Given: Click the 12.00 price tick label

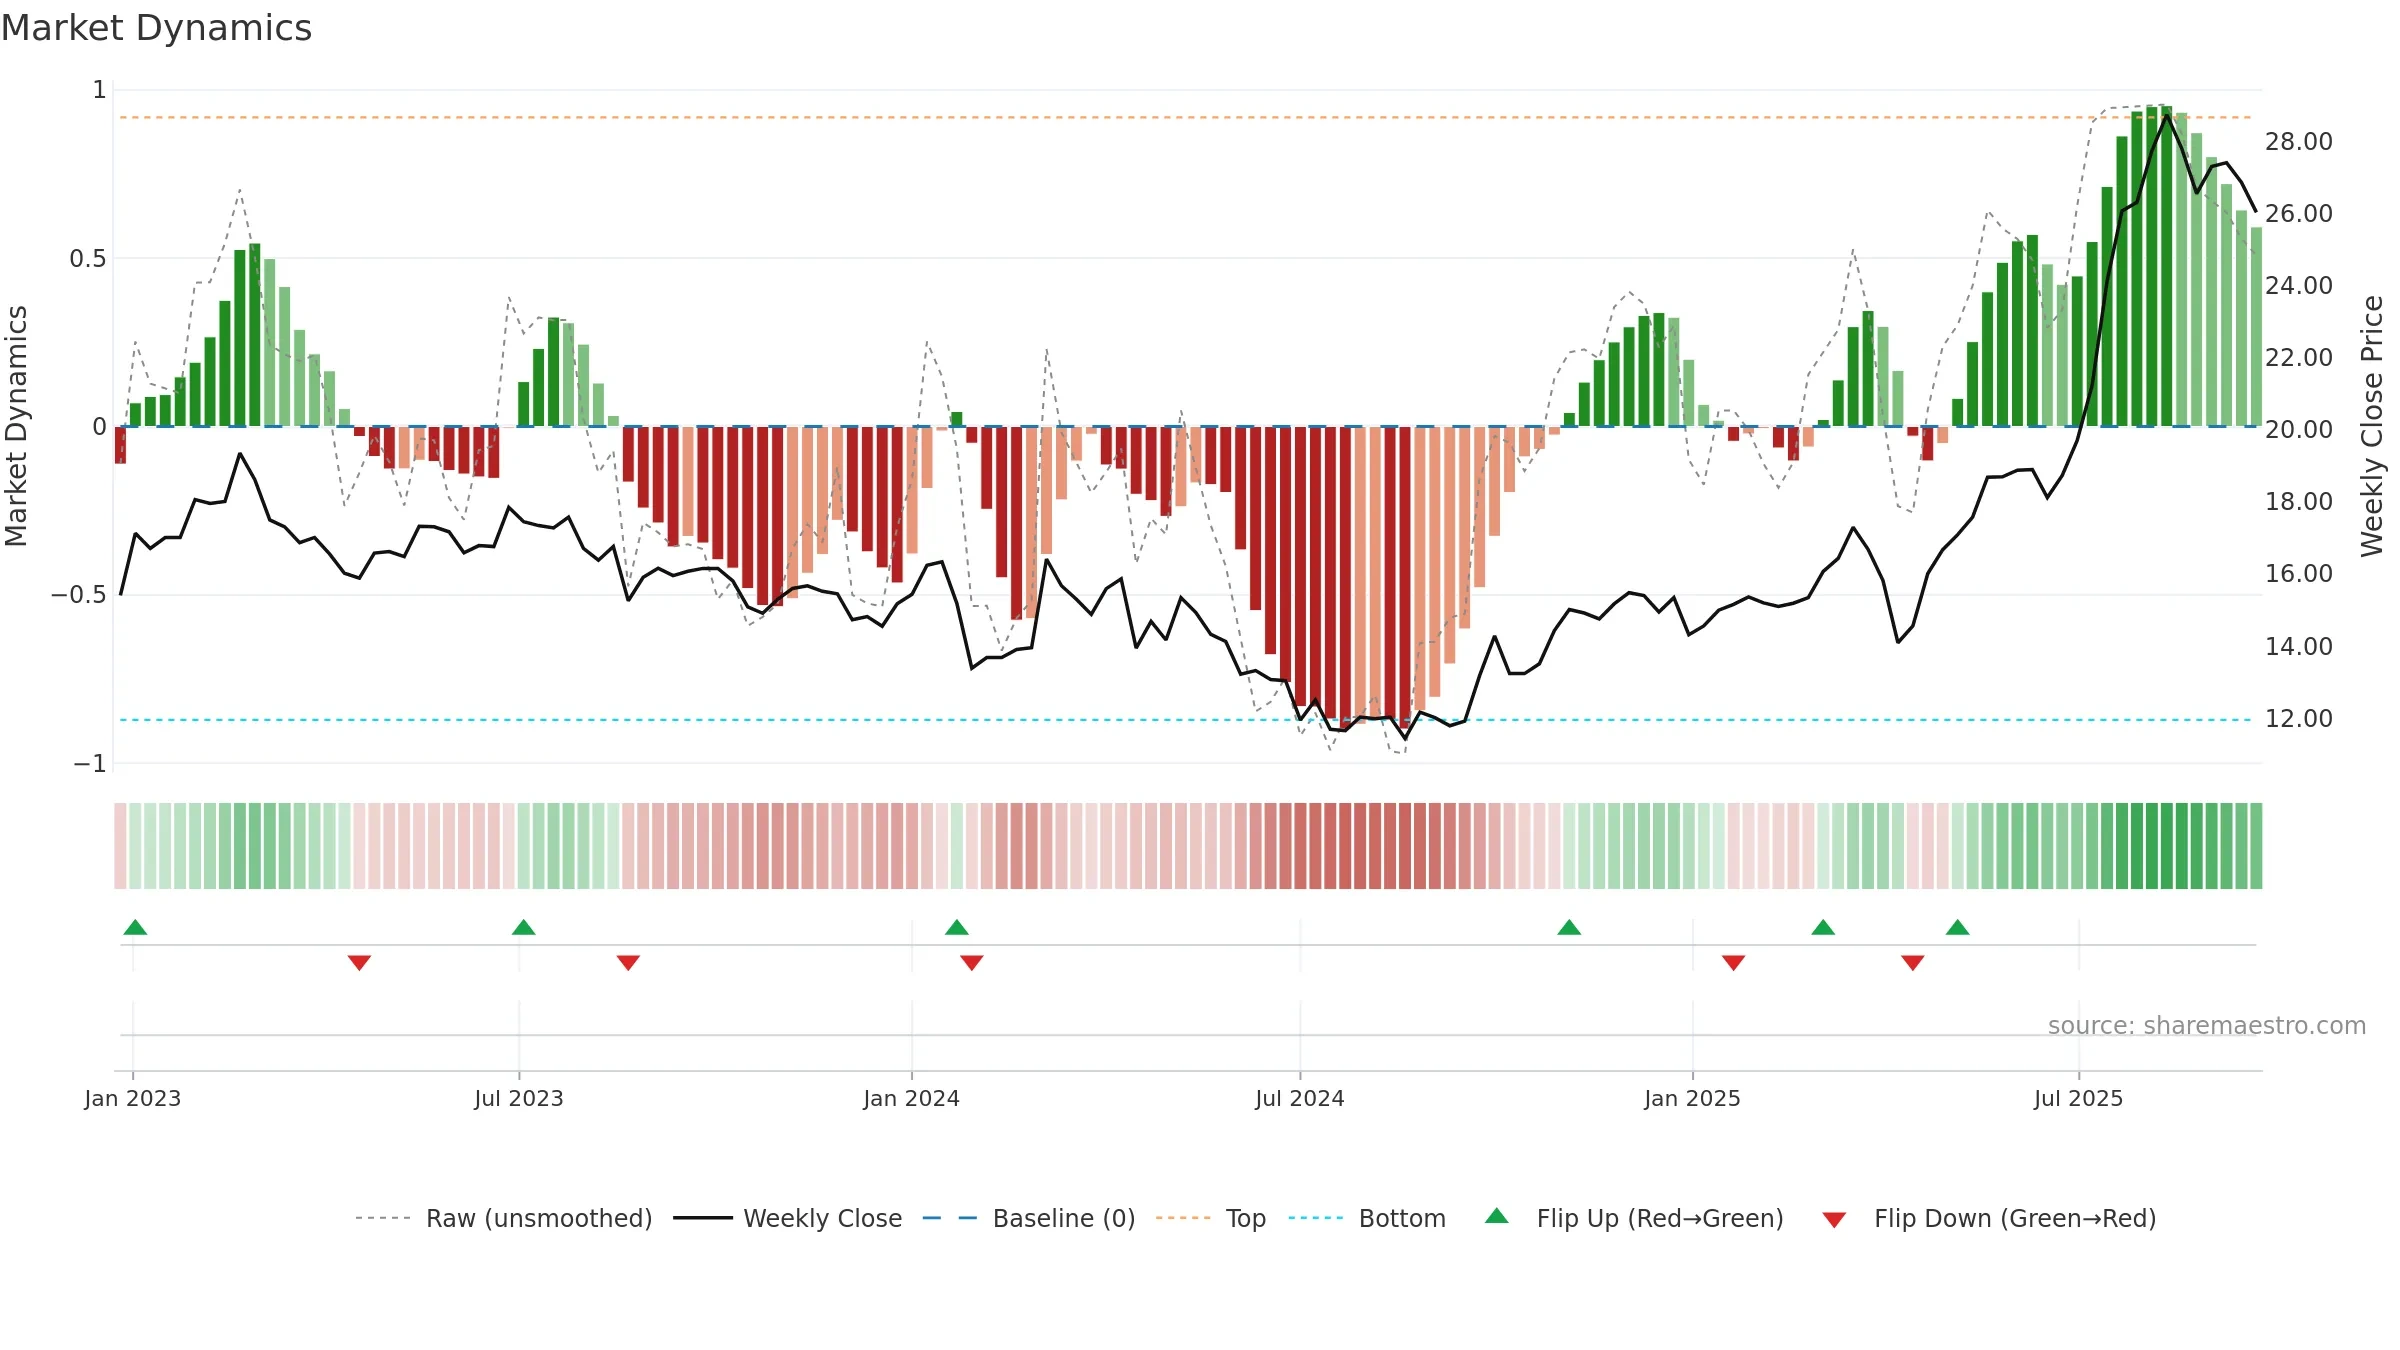Looking at the screenshot, I should [x=2299, y=719].
